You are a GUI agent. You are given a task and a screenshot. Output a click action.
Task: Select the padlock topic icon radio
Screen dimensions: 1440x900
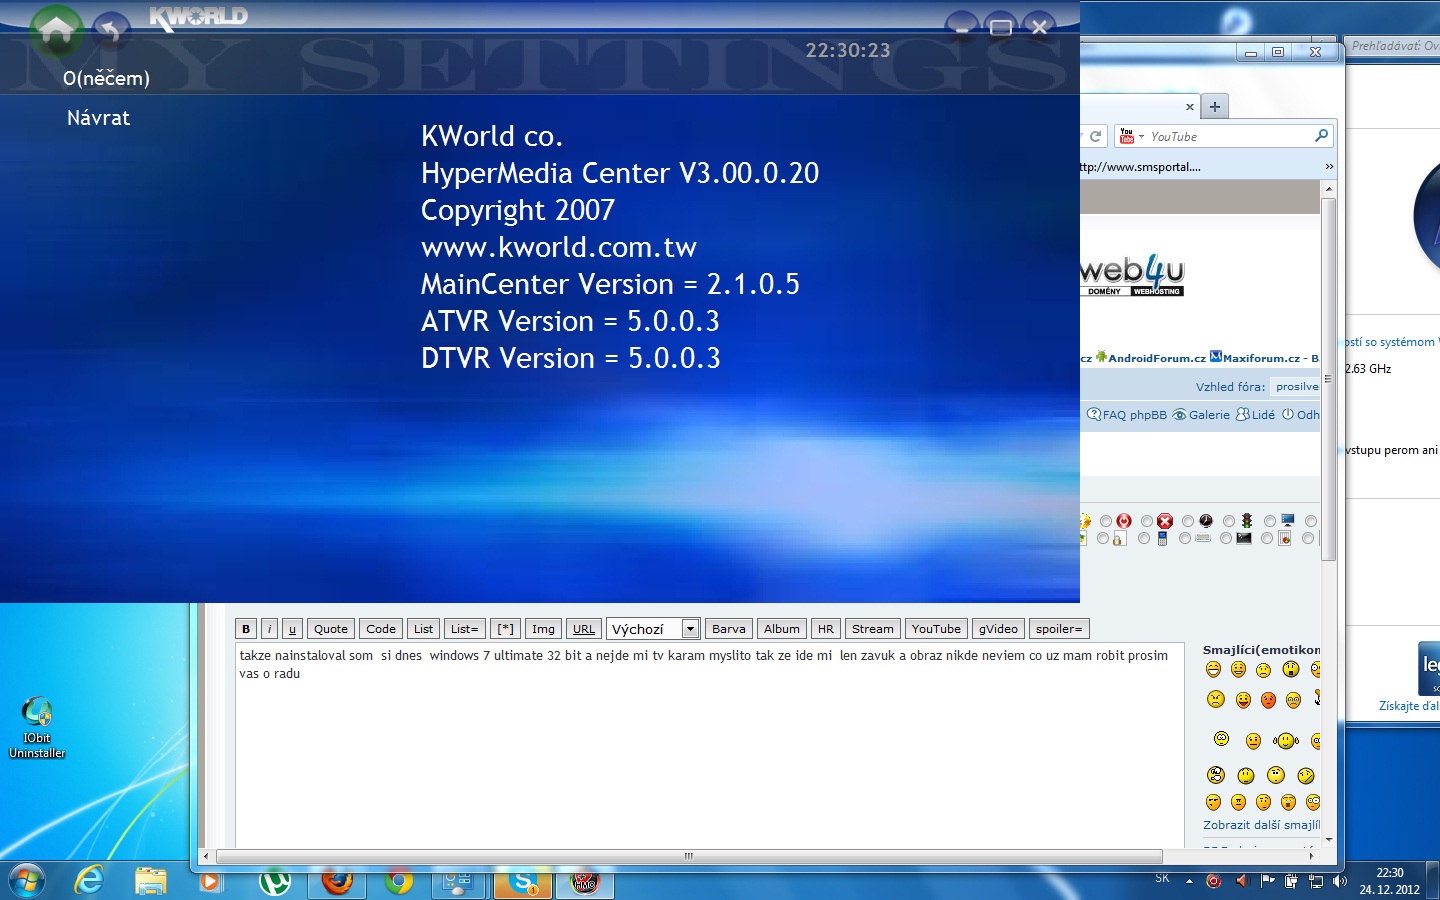1103,538
